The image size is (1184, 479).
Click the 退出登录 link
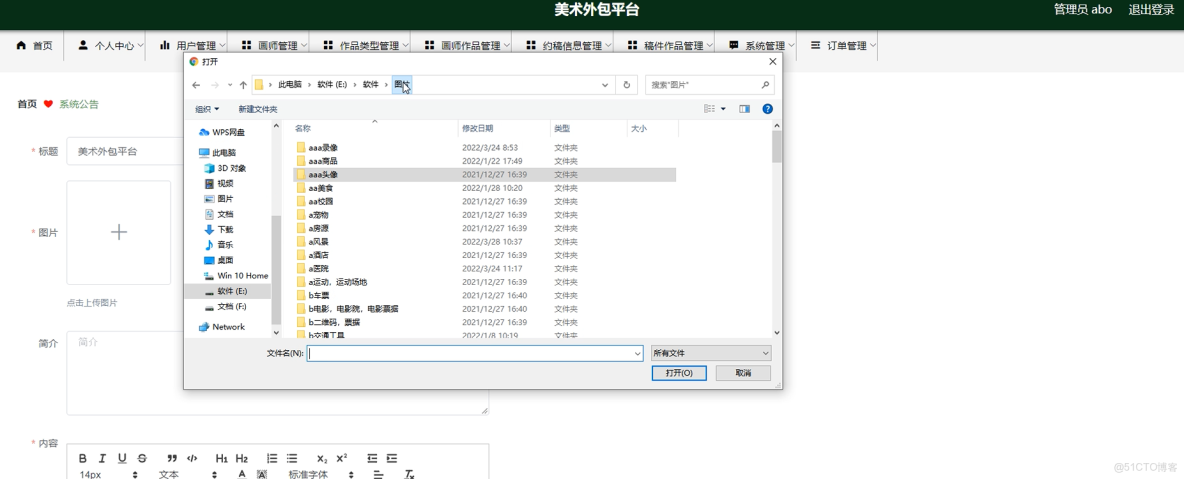point(1151,10)
